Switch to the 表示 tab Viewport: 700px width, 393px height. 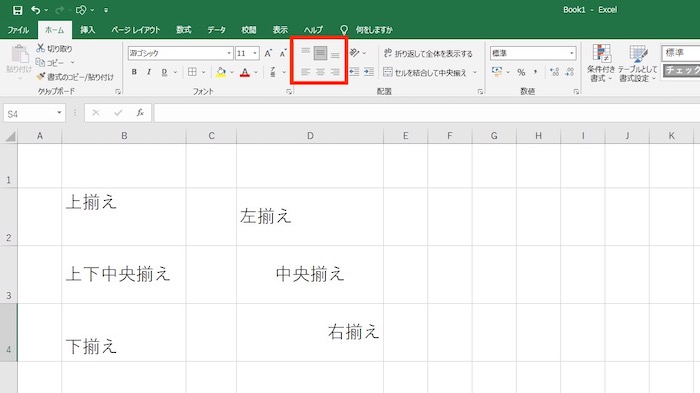(x=280, y=30)
